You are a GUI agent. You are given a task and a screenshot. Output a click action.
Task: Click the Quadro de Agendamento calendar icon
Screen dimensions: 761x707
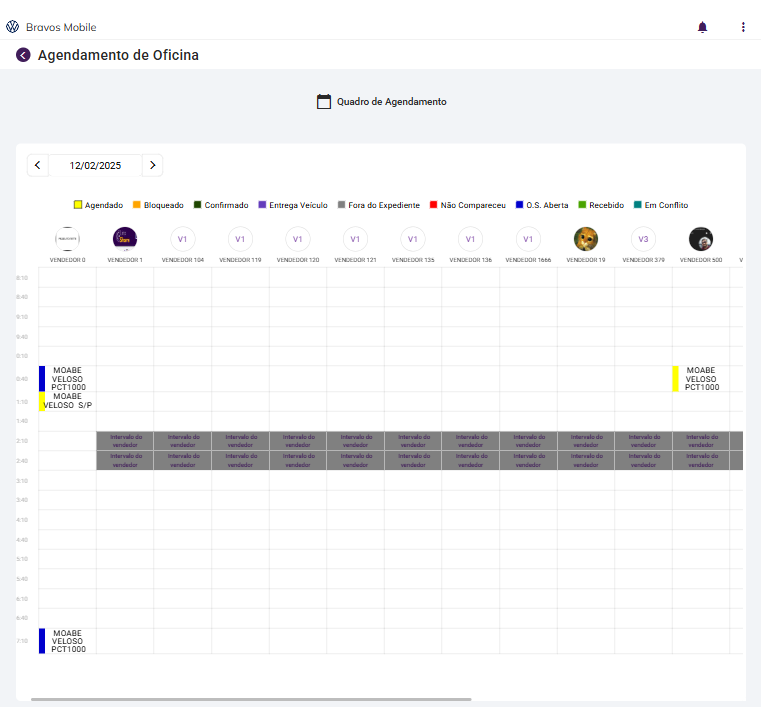(x=324, y=101)
